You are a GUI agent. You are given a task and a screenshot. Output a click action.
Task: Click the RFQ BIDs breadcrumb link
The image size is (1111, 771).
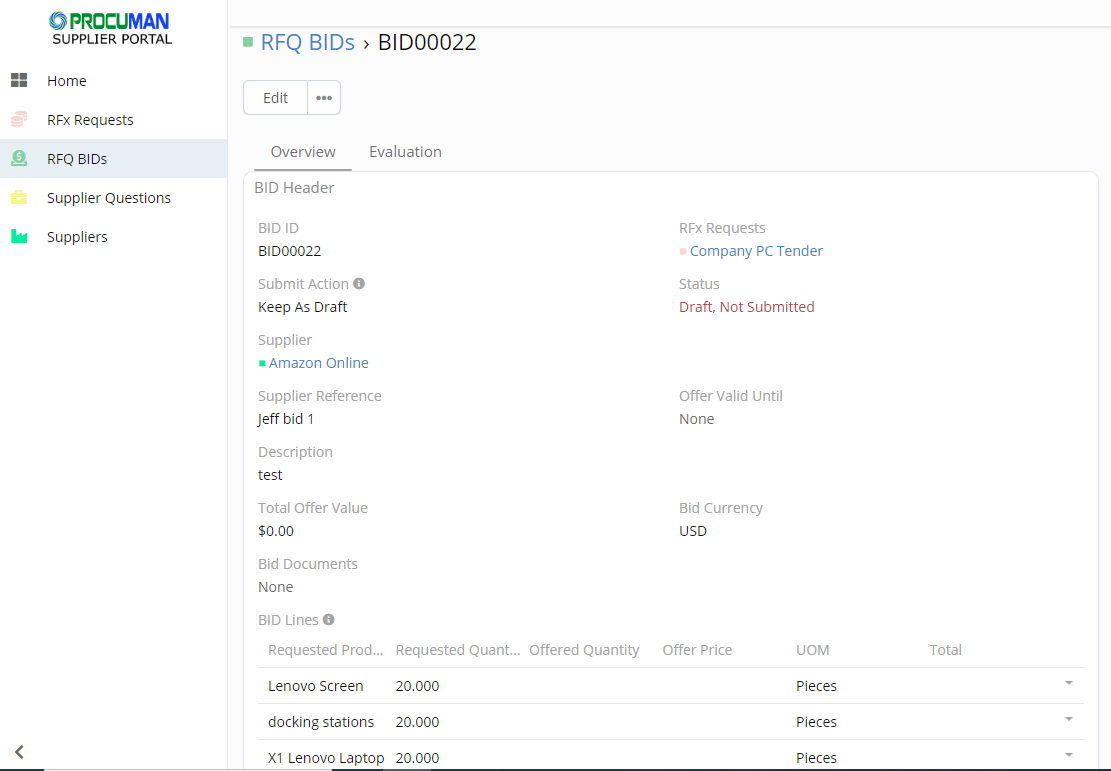(x=308, y=42)
